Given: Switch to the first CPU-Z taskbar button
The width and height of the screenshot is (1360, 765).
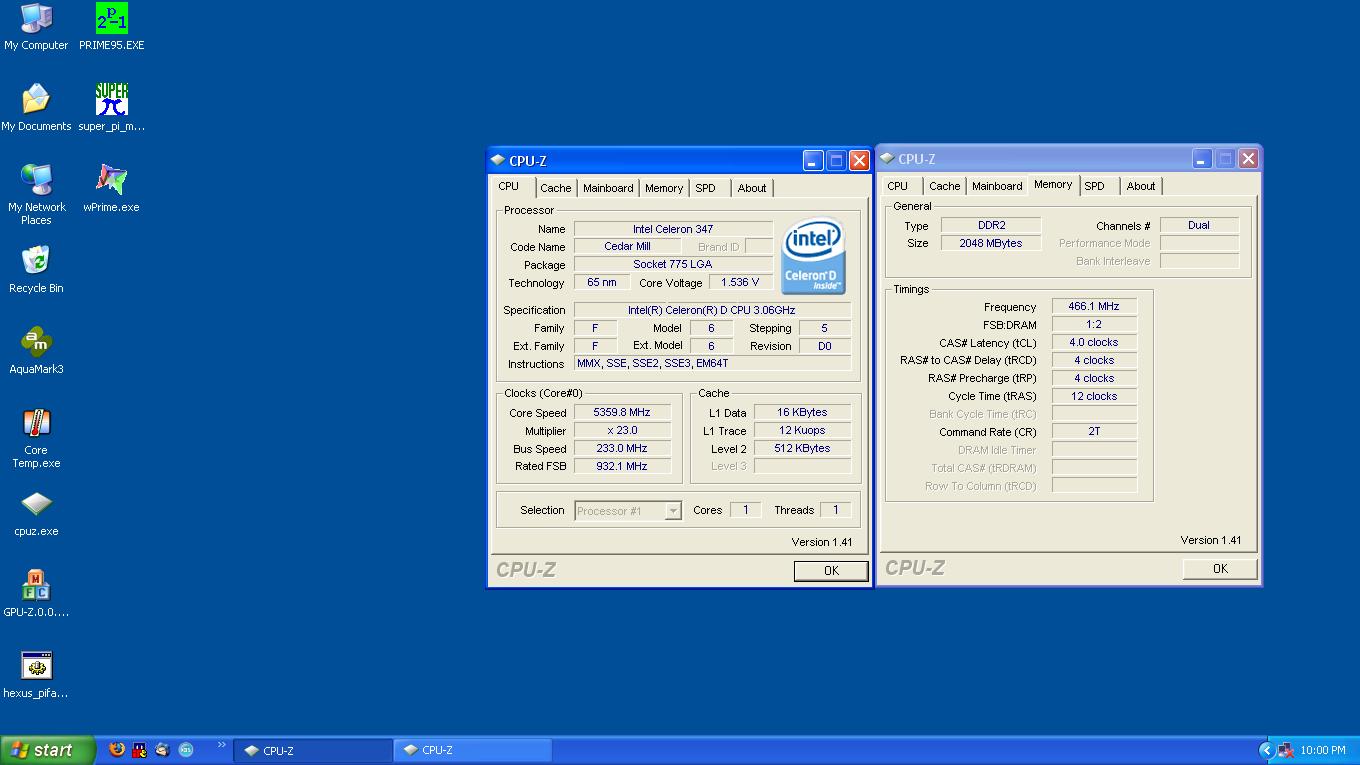Looking at the screenshot, I should (313, 750).
